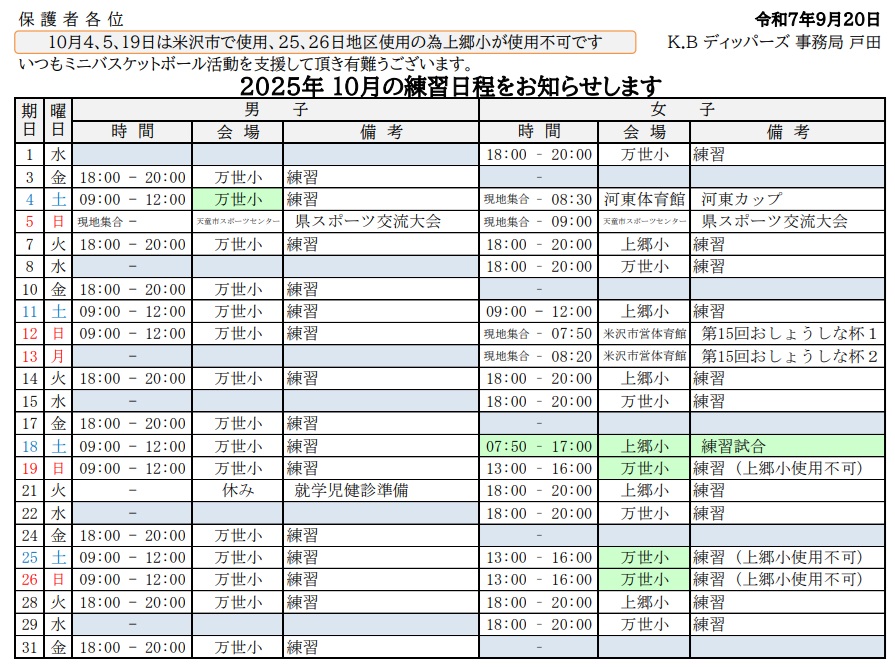Select the 第15回おしょうしな杯2 cell
The height and width of the screenshot is (667, 895).
(789, 356)
